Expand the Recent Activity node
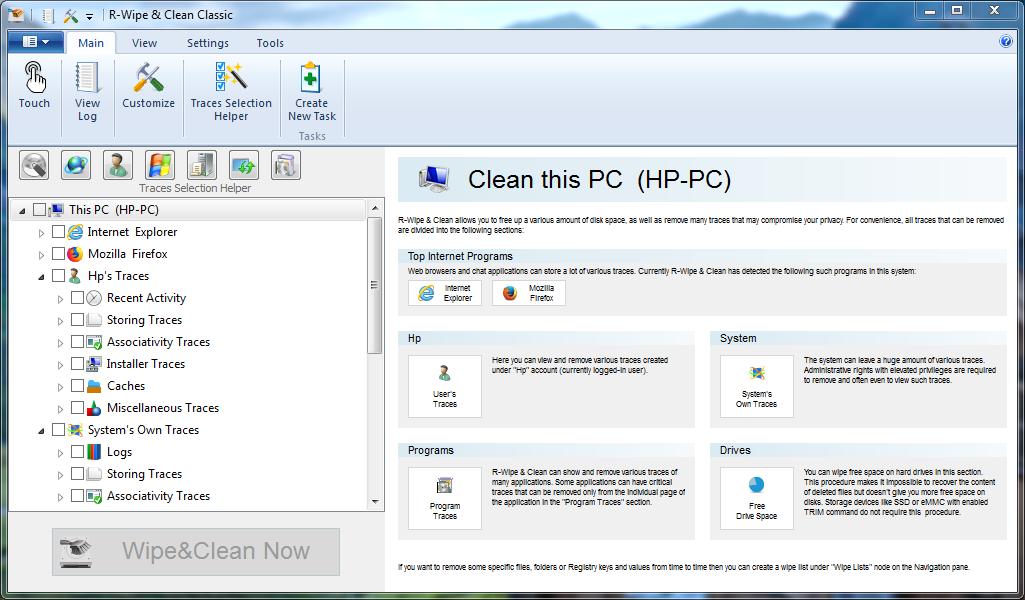This screenshot has width=1025, height=600. [60, 299]
